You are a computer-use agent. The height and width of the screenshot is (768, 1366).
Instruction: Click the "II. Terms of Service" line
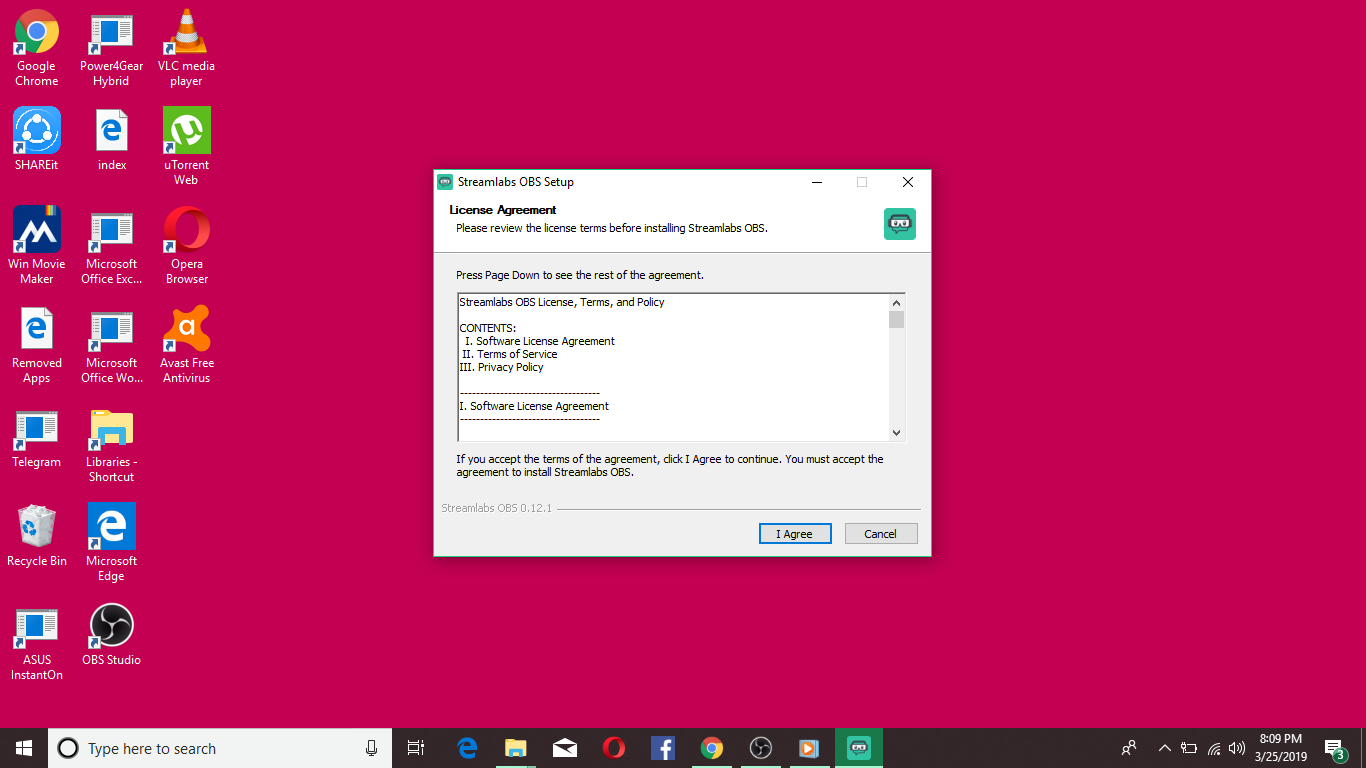(x=509, y=354)
